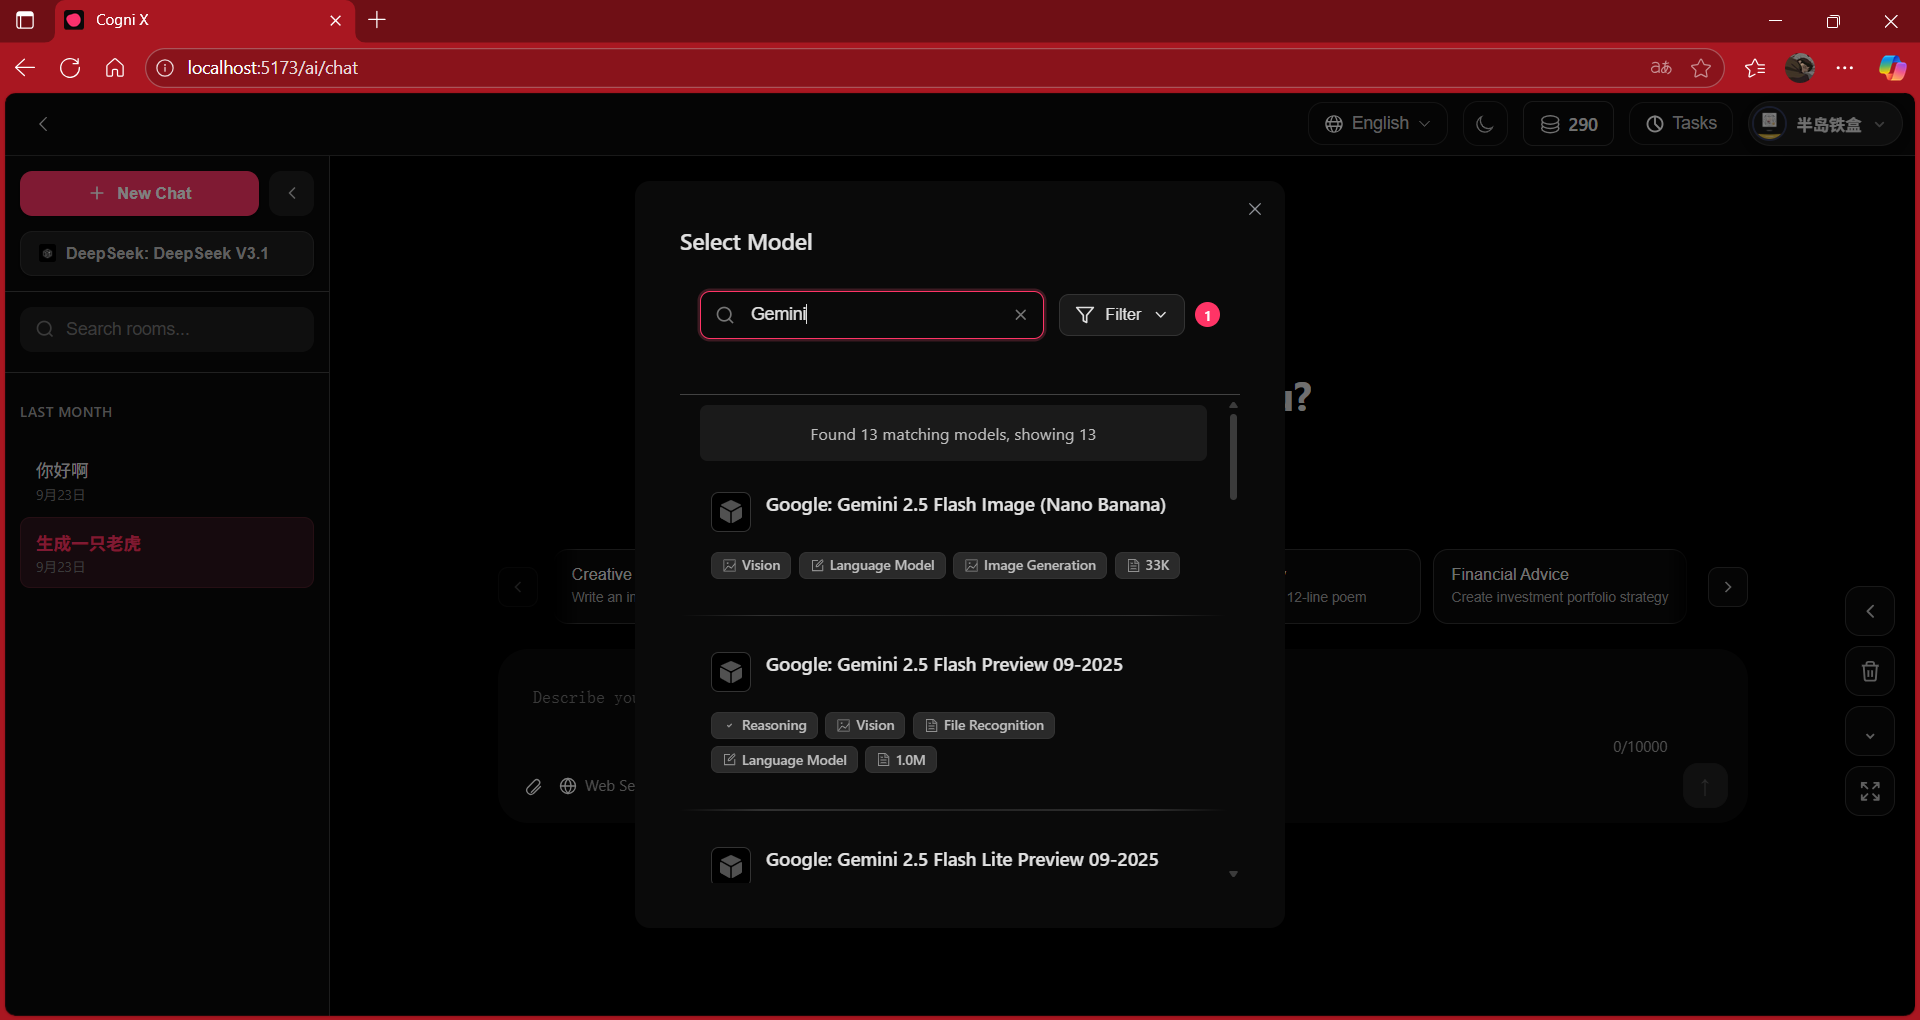Image resolution: width=1920 pixels, height=1020 pixels.
Task: Close the Select Model dialog
Action: point(1254,209)
